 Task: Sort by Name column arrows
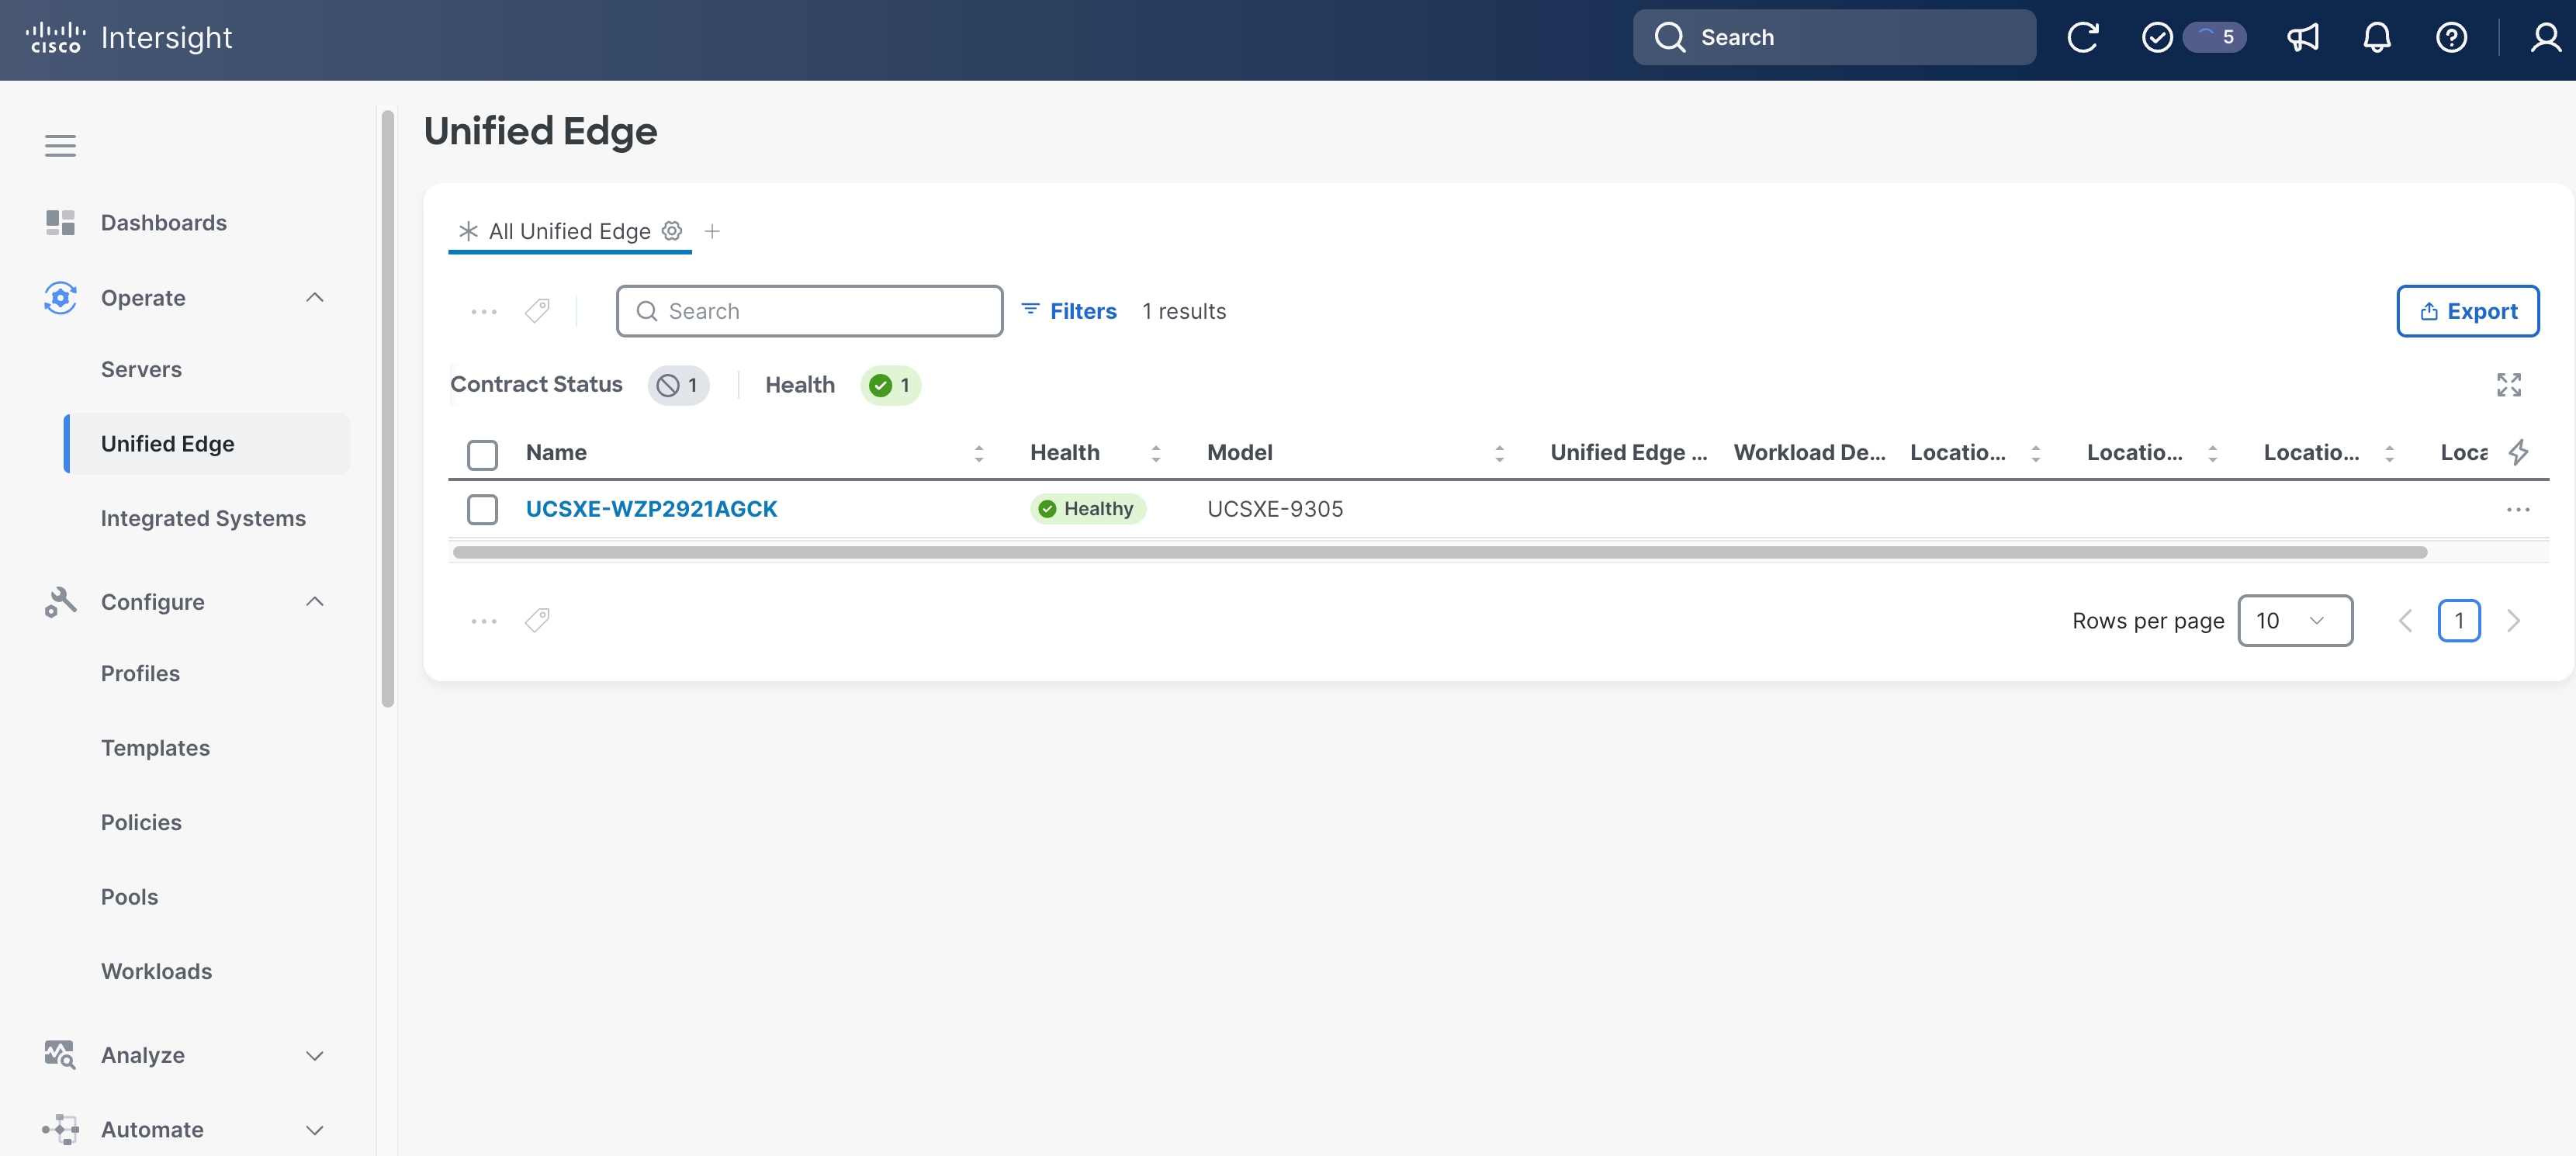979,454
